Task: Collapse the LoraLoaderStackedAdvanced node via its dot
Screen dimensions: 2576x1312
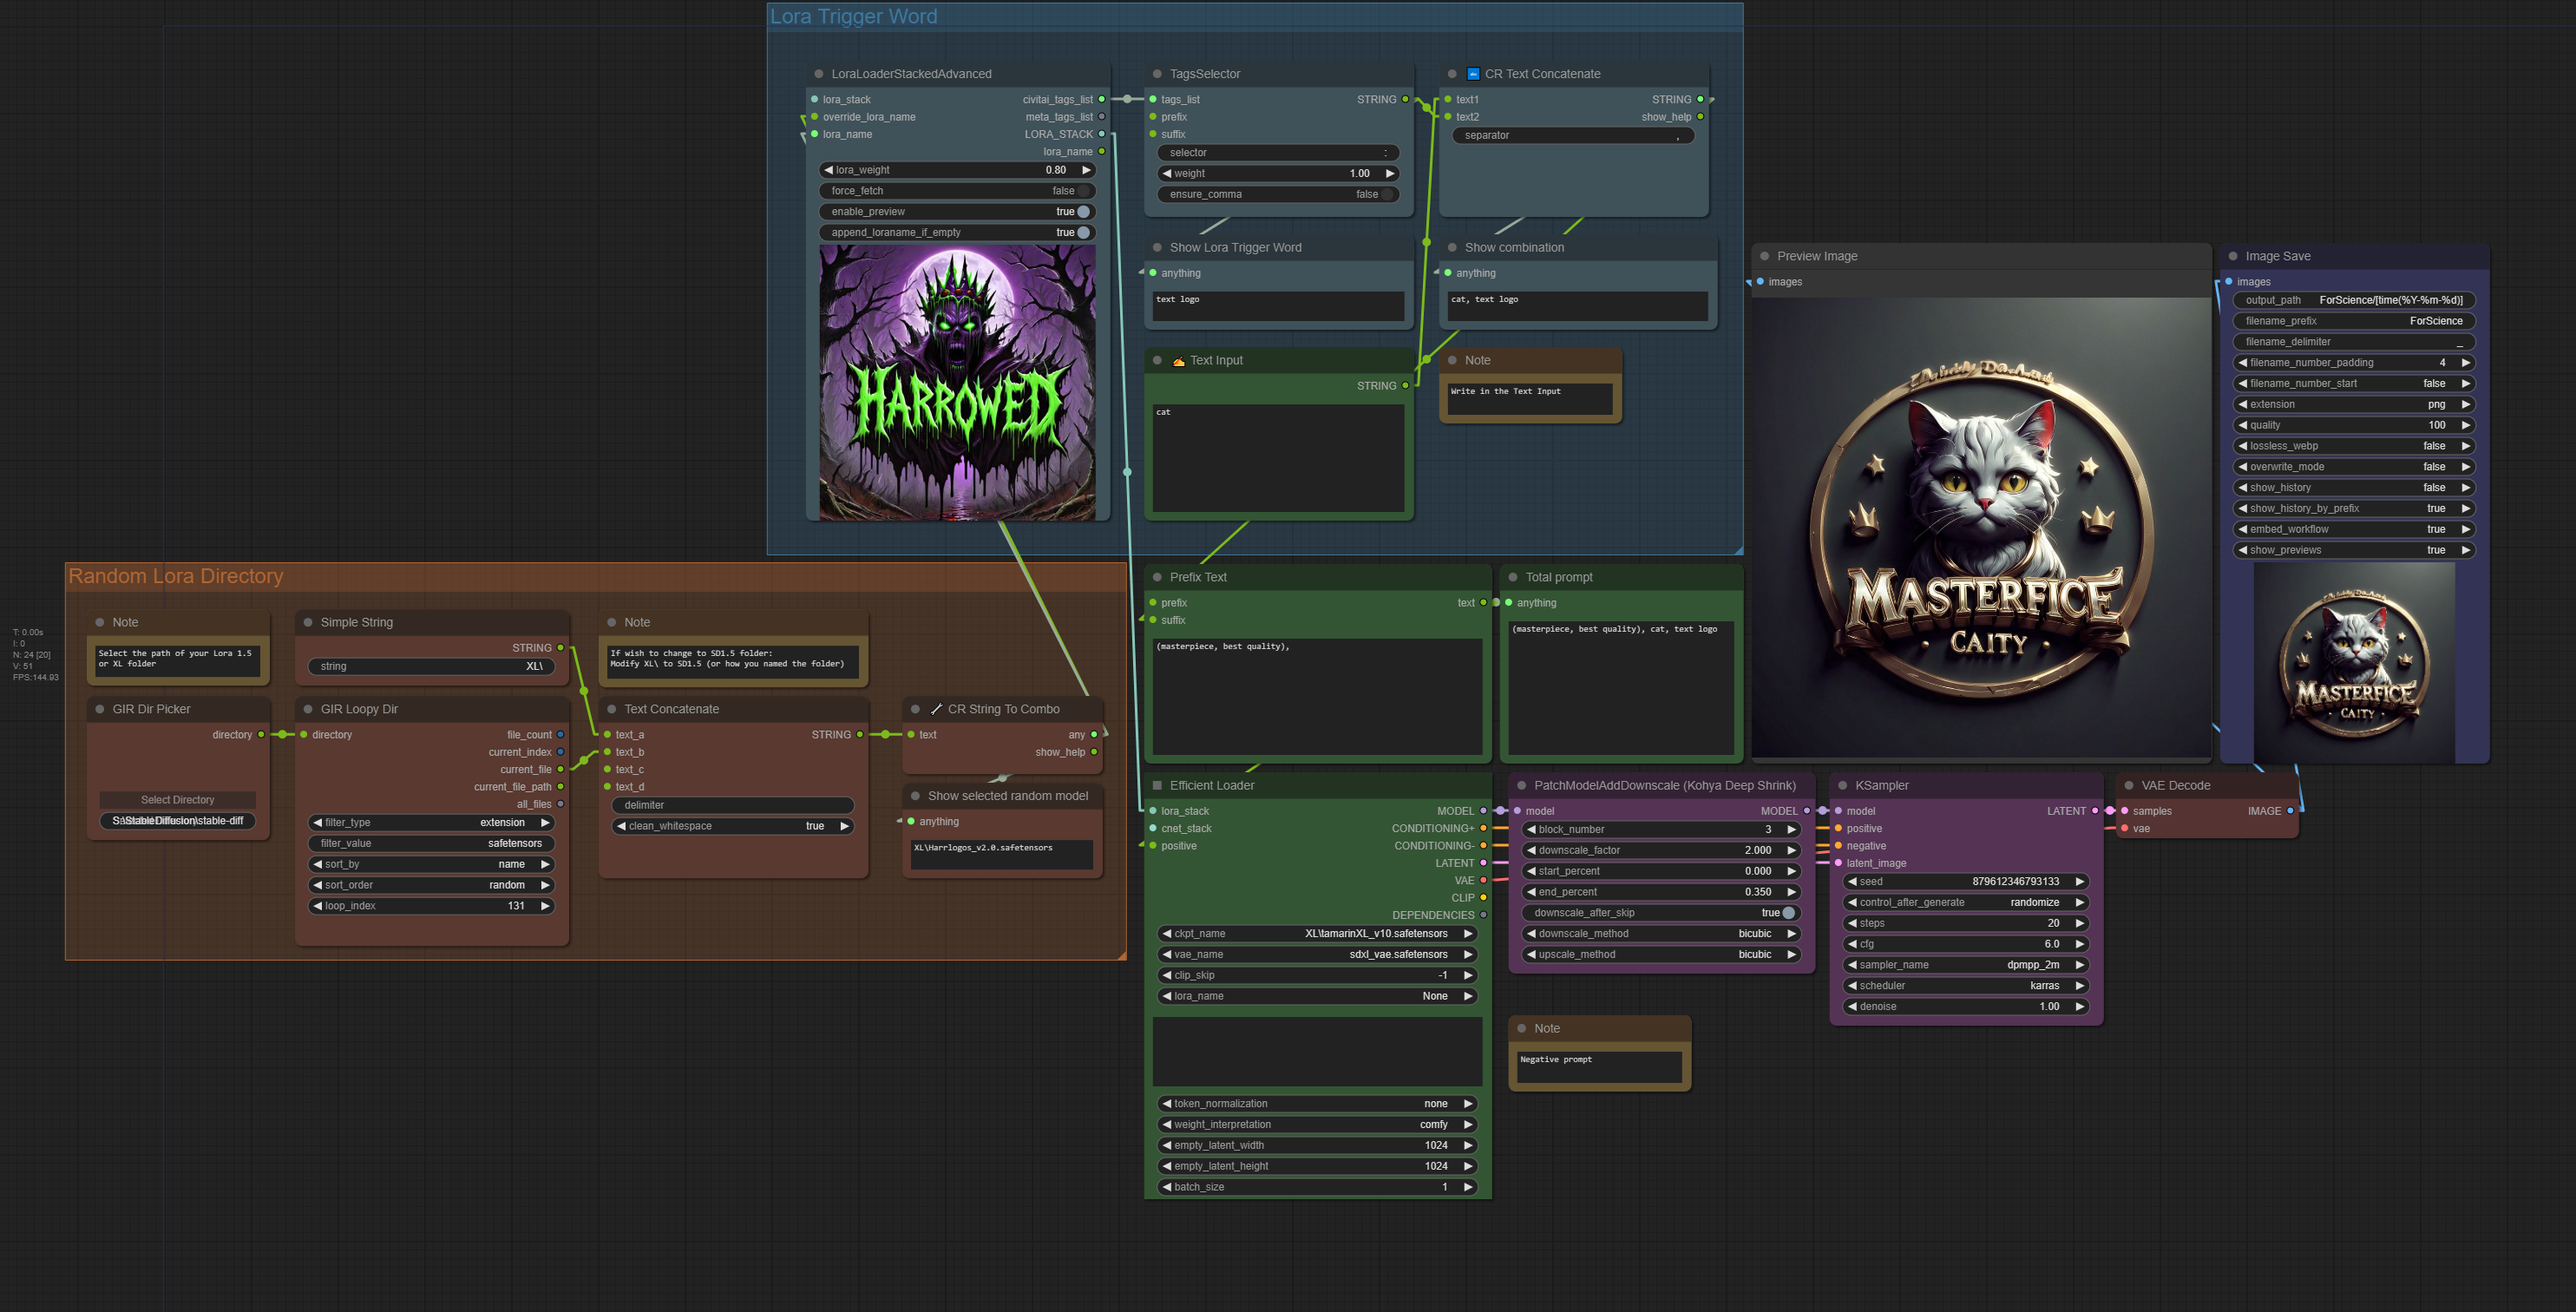Action: tap(818, 74)
